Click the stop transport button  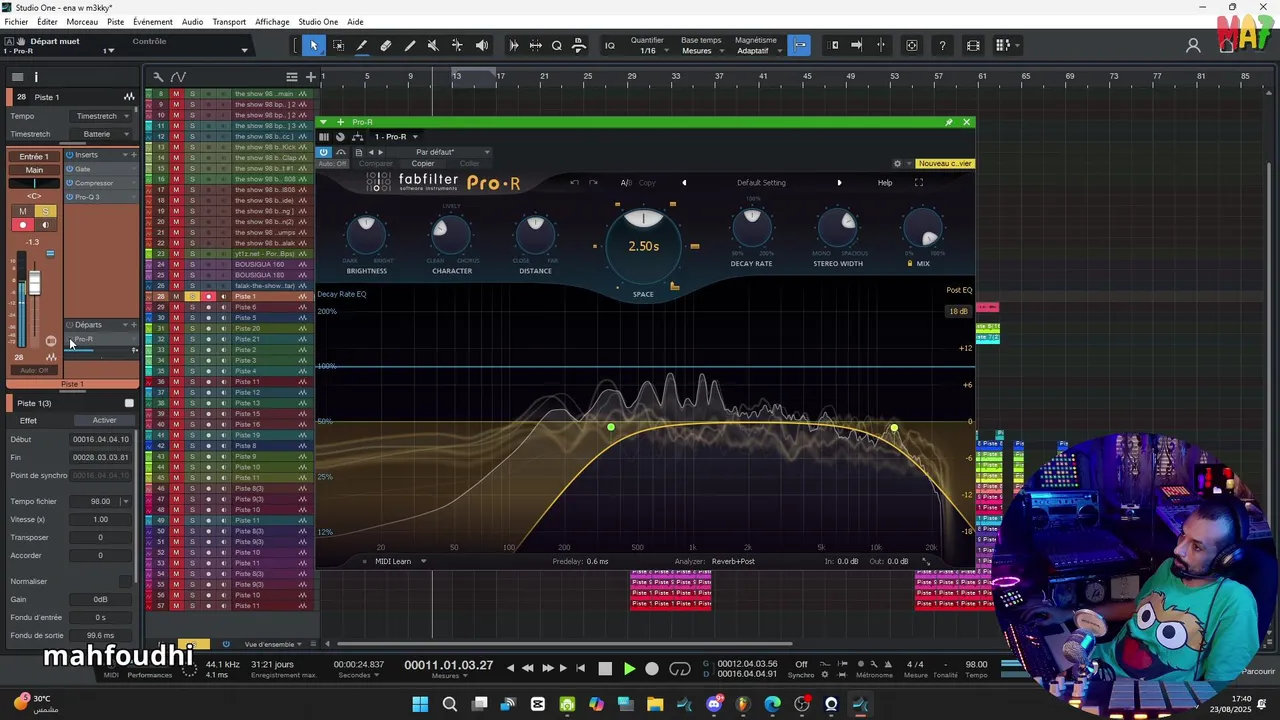coord(605,669)
